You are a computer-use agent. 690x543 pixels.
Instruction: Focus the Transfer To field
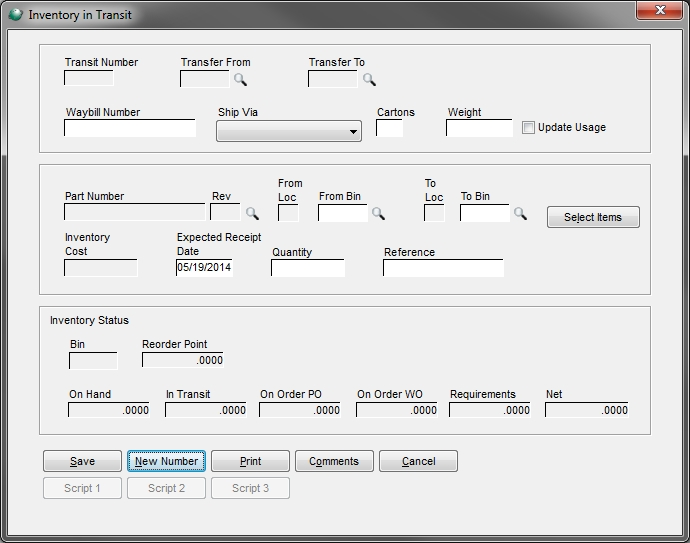coord(333,79)
